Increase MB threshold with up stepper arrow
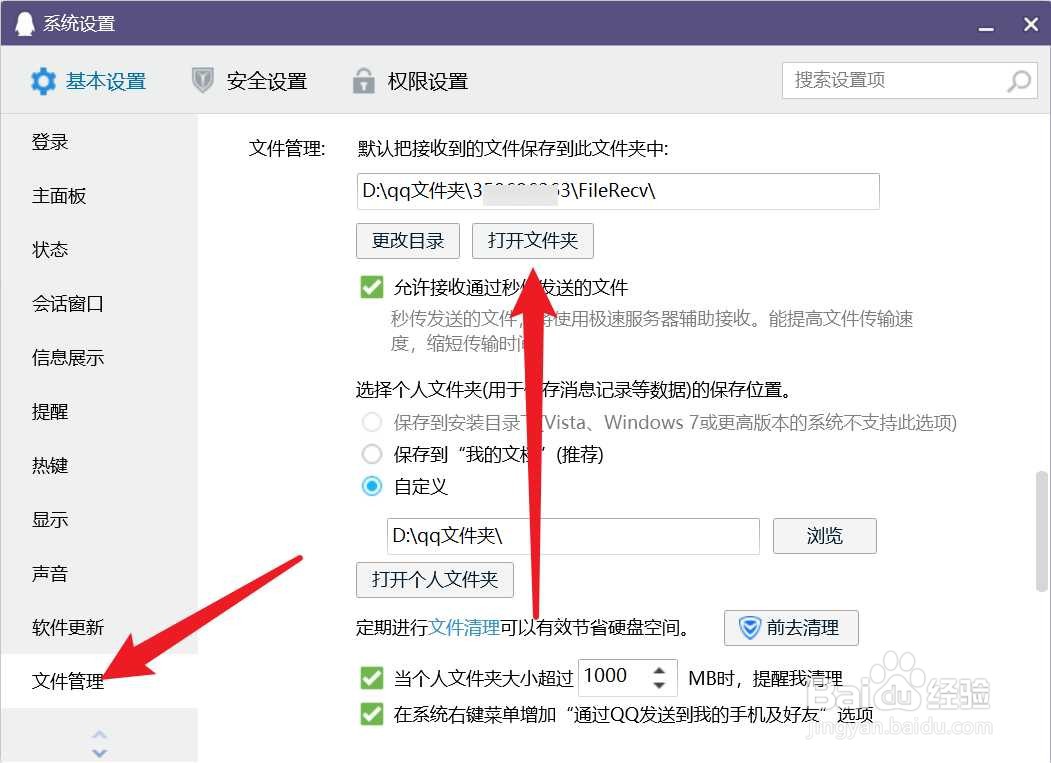Viewport: 1051px width, 763px height. click(660, 670)
